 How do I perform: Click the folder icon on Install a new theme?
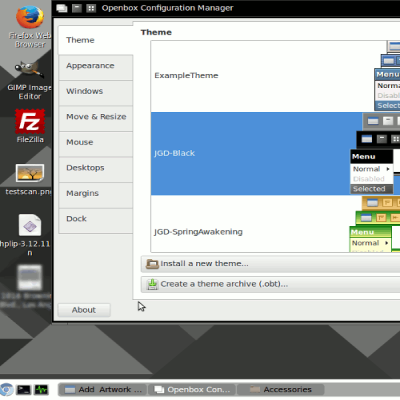[152, 264]
